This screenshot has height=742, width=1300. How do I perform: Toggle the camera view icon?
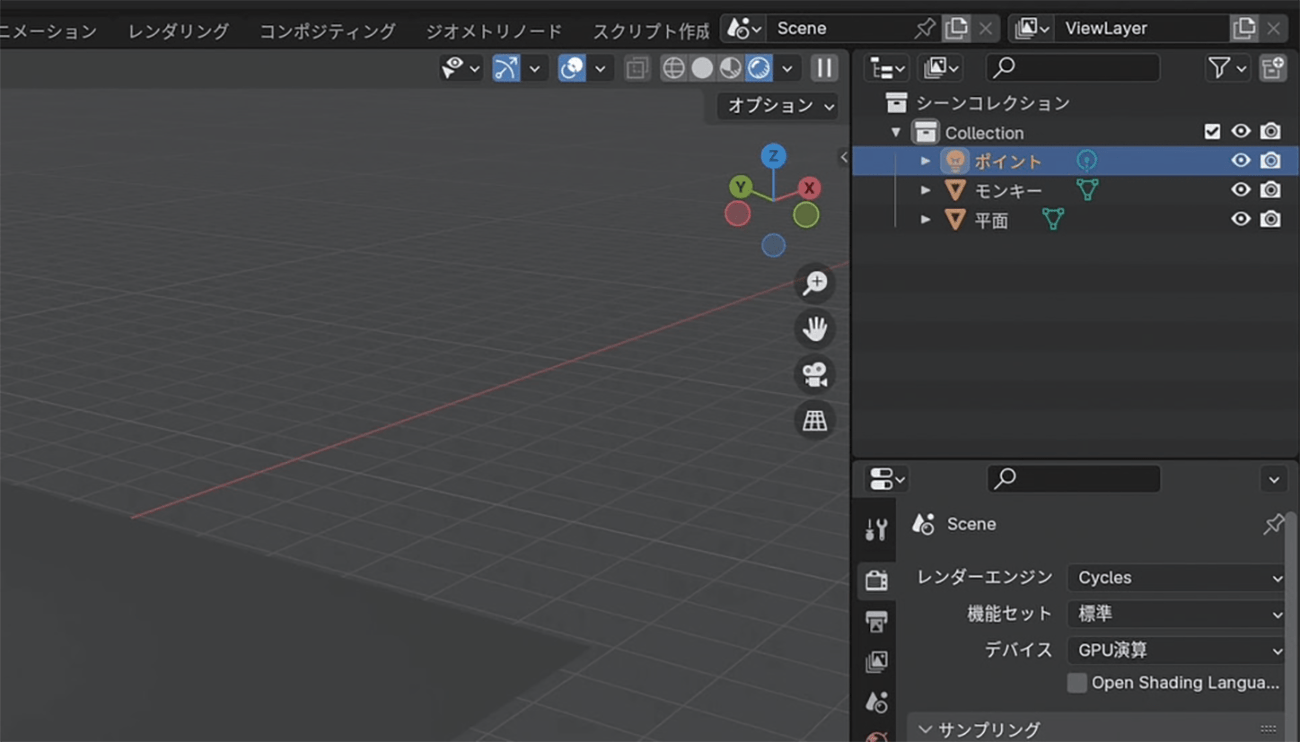coord(815,375)
